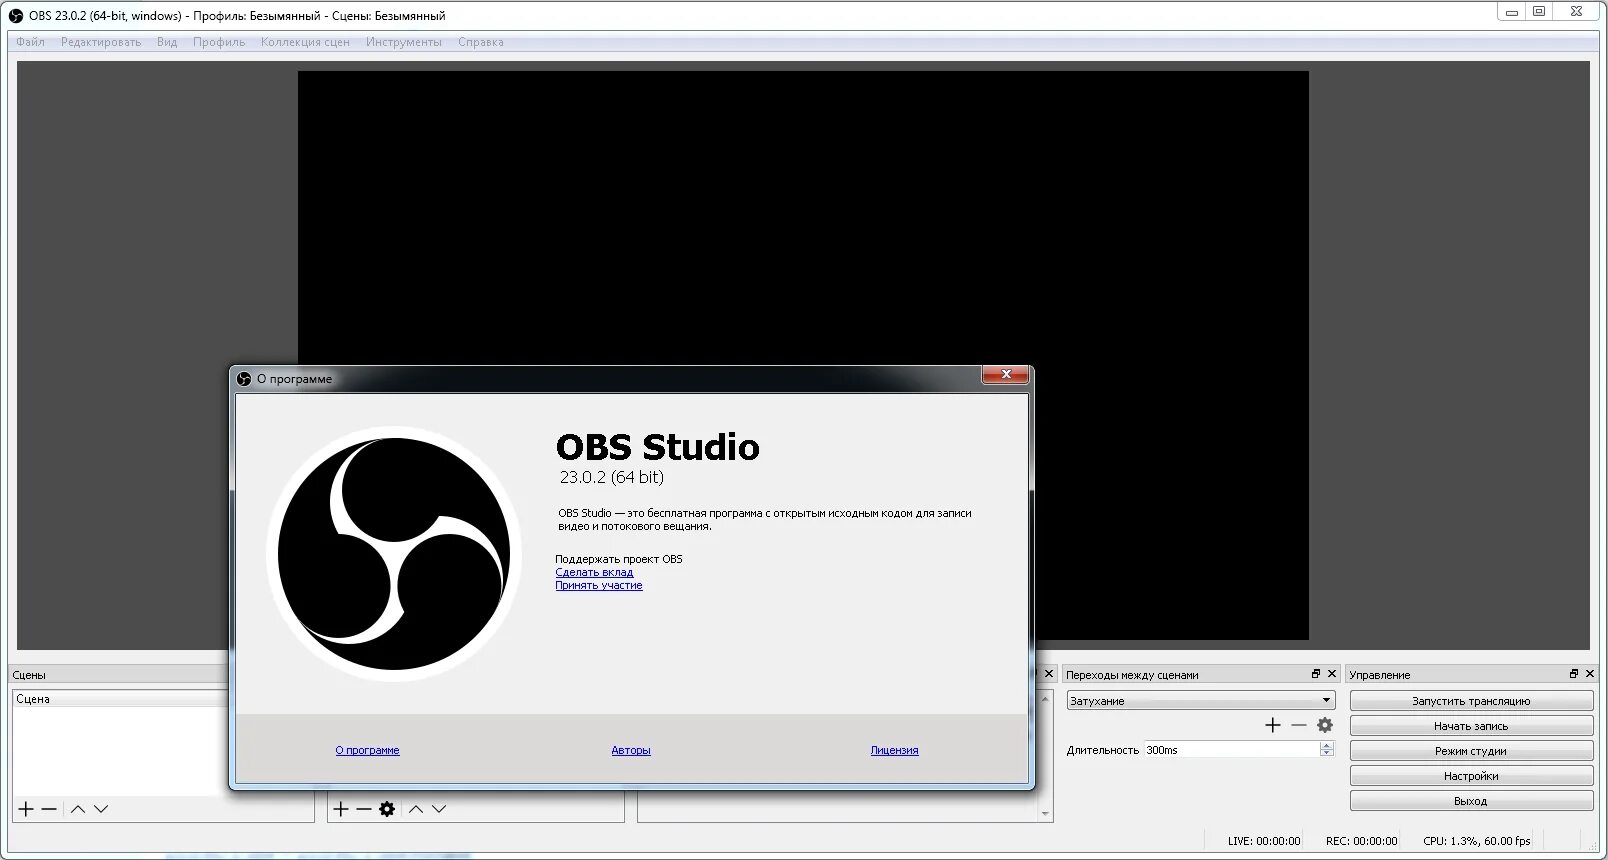Click the REC: 00:00:00 status text

1361,841
